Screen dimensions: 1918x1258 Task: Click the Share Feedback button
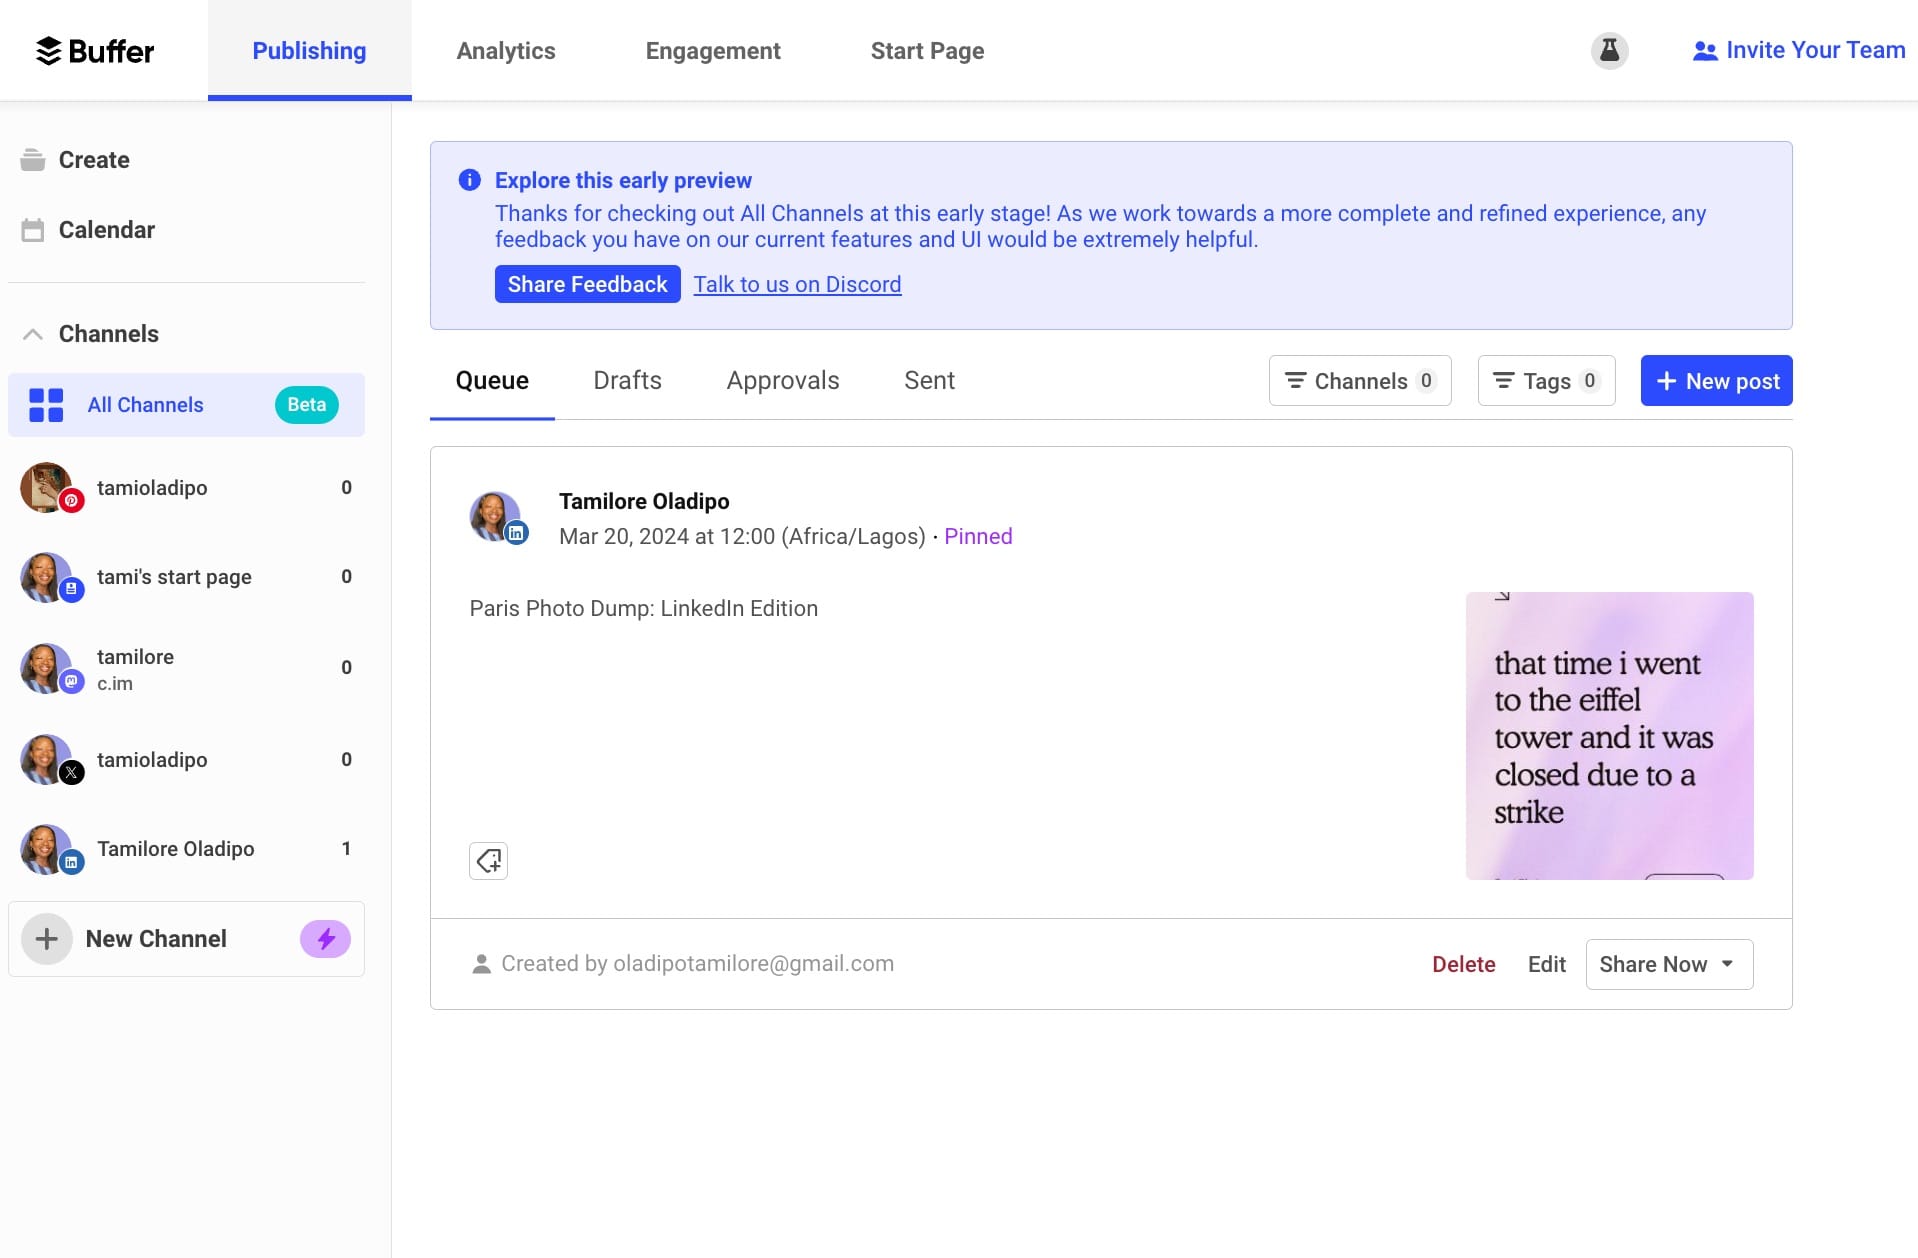point(587,284)
